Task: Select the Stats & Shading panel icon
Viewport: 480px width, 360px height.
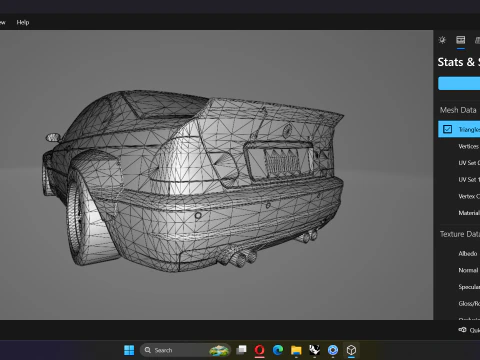Action: point(461,40)
